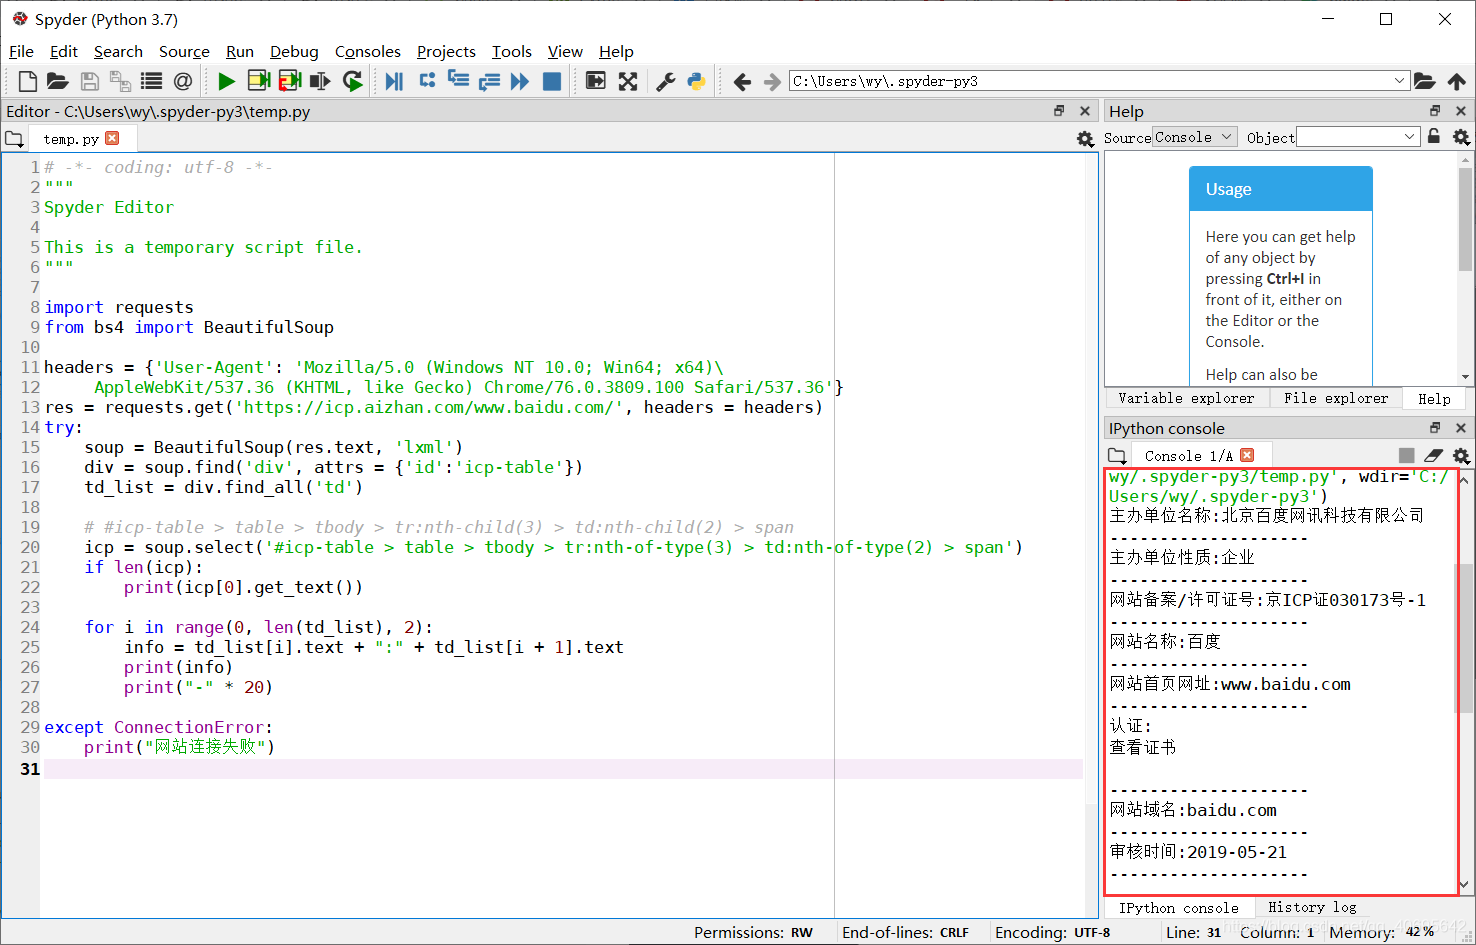Screen dimensions: 1476x945
Task: Open Help pane options gear icon
Action: point(1461,137)
